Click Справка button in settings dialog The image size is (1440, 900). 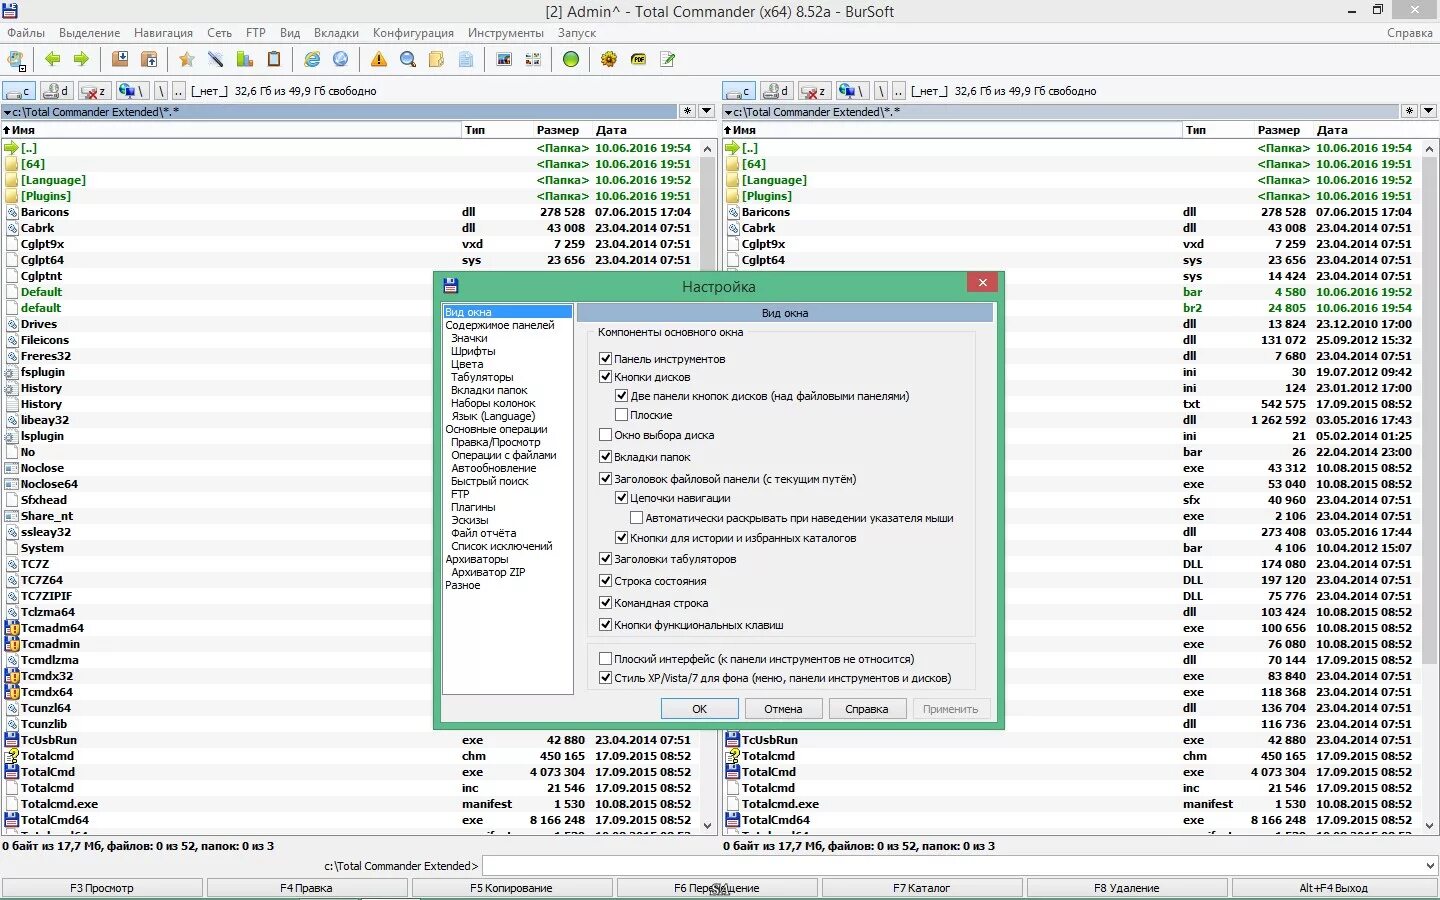[866, 709]
